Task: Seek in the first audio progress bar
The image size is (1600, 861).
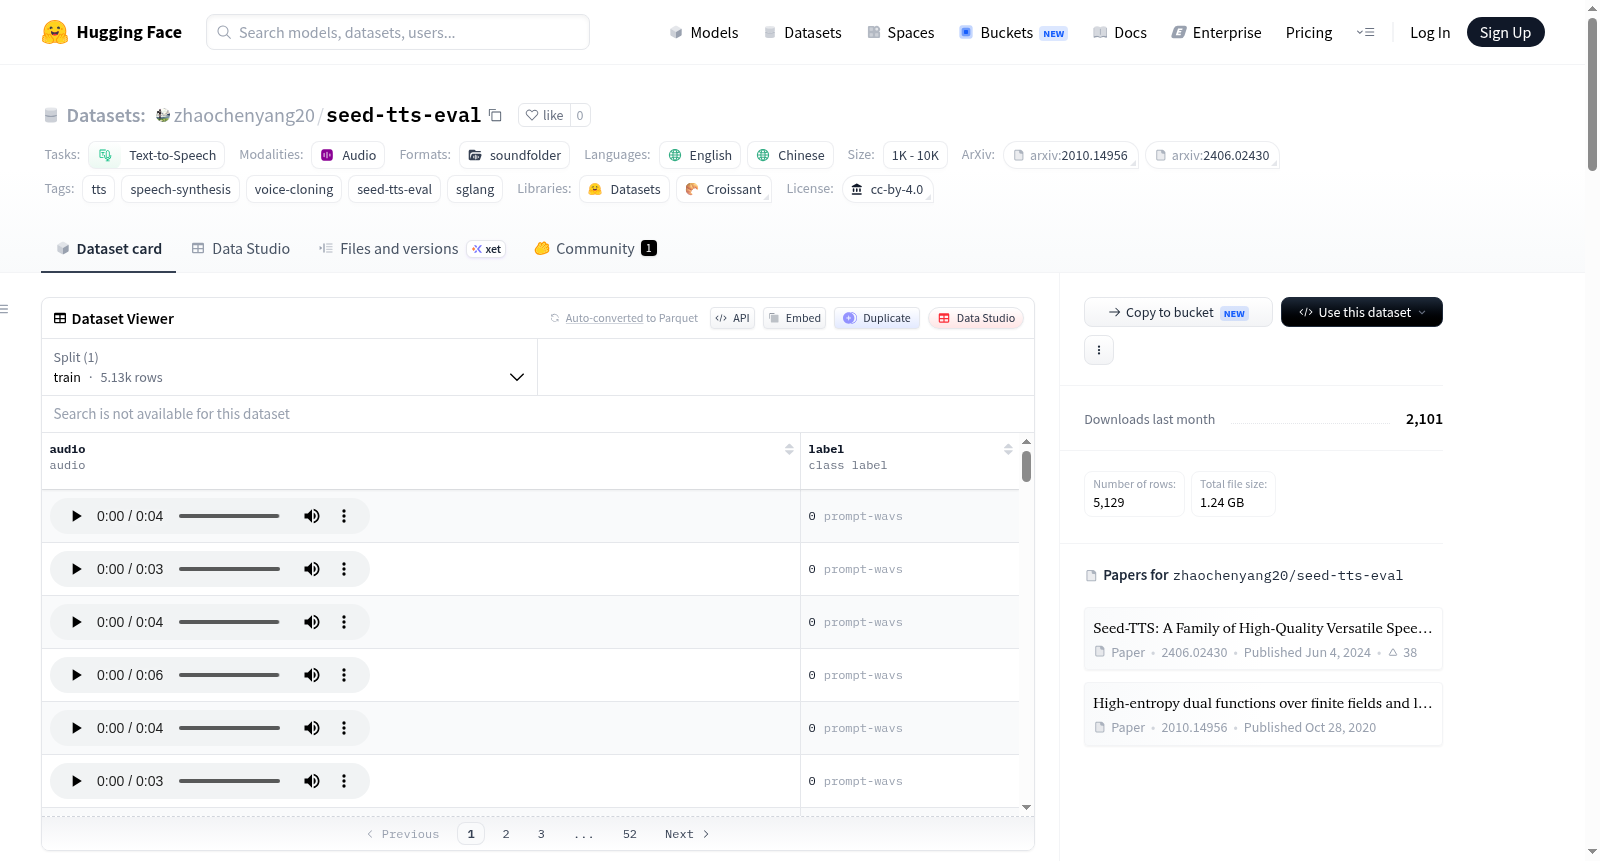Action: click(229, 516)
